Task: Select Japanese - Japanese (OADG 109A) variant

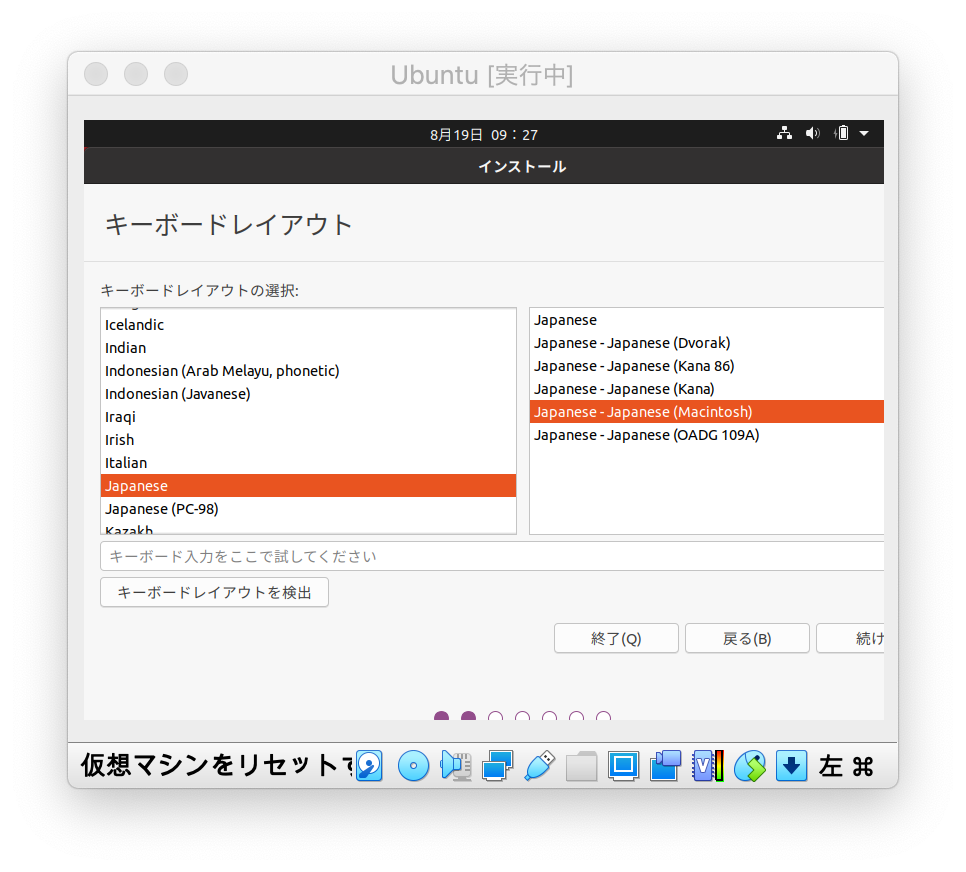Action: 707,435
